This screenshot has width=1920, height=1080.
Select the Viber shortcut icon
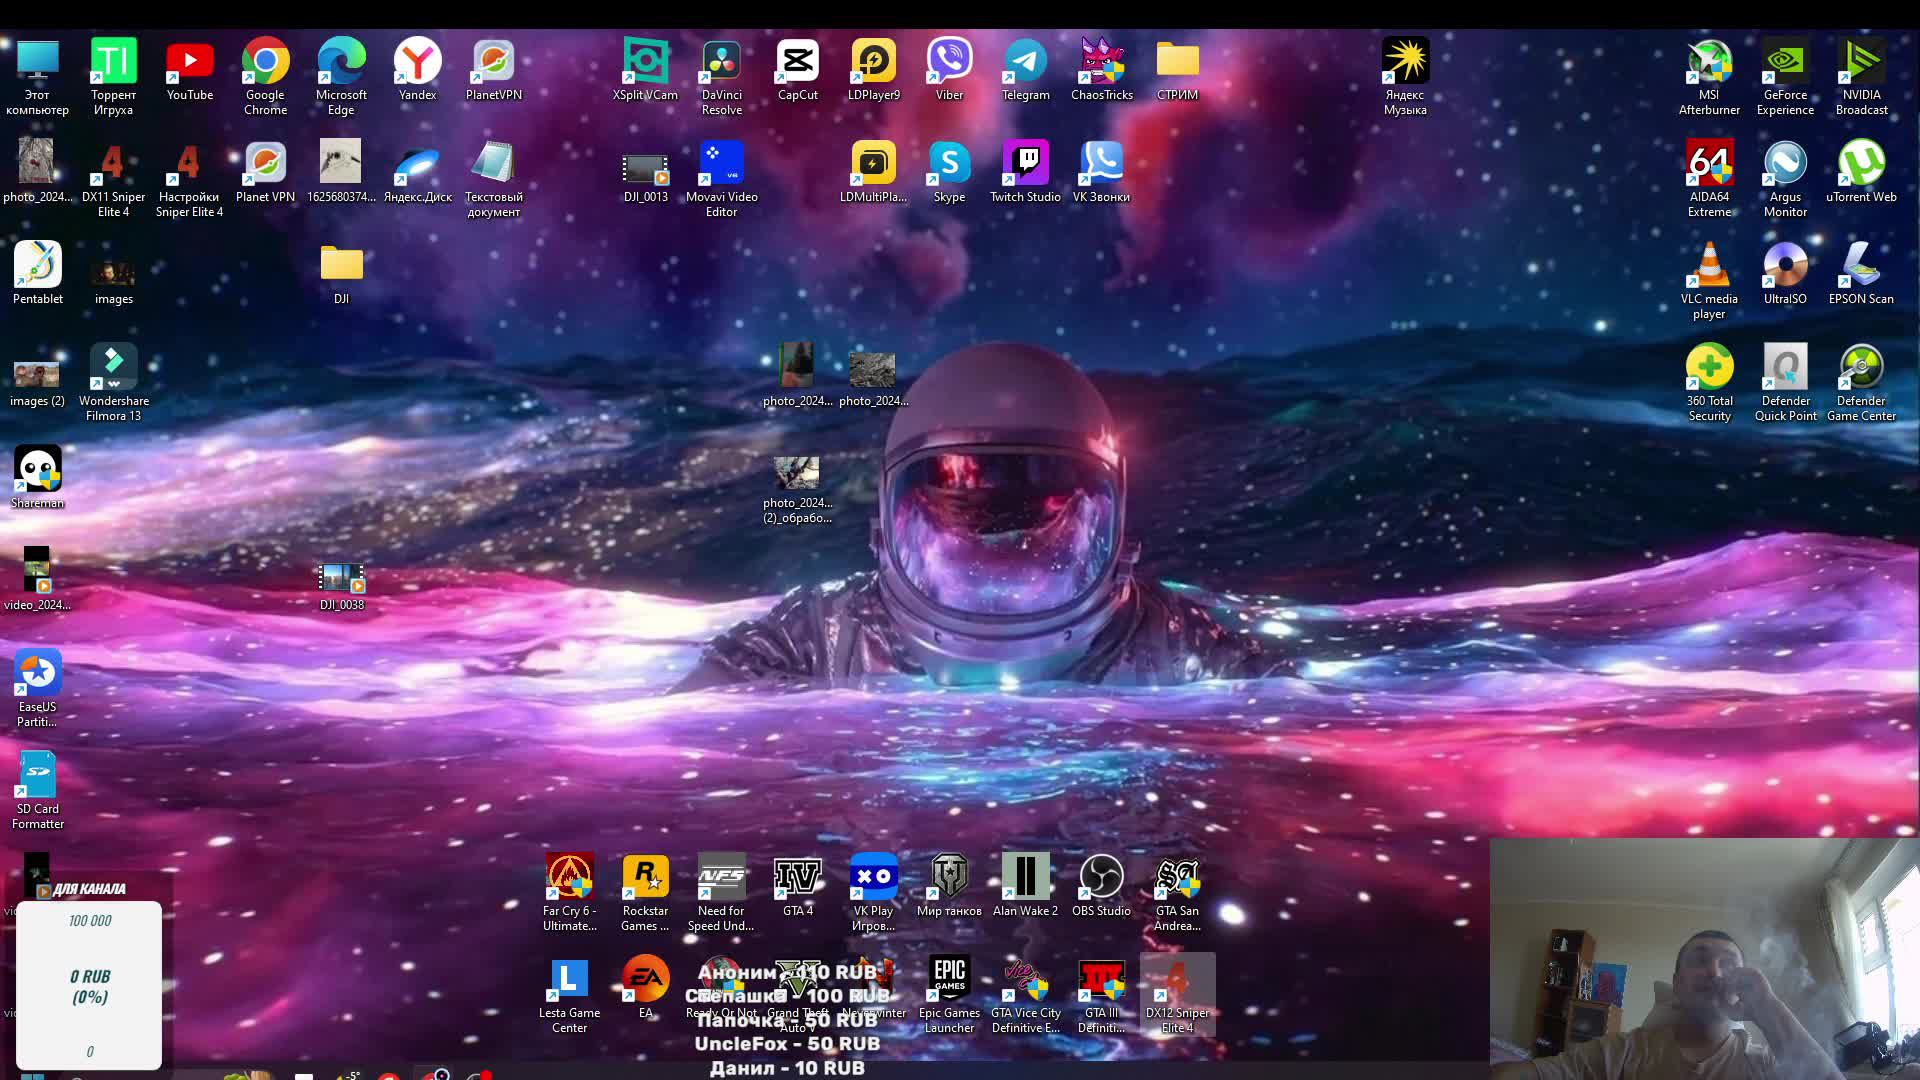[x=949, y=62]
